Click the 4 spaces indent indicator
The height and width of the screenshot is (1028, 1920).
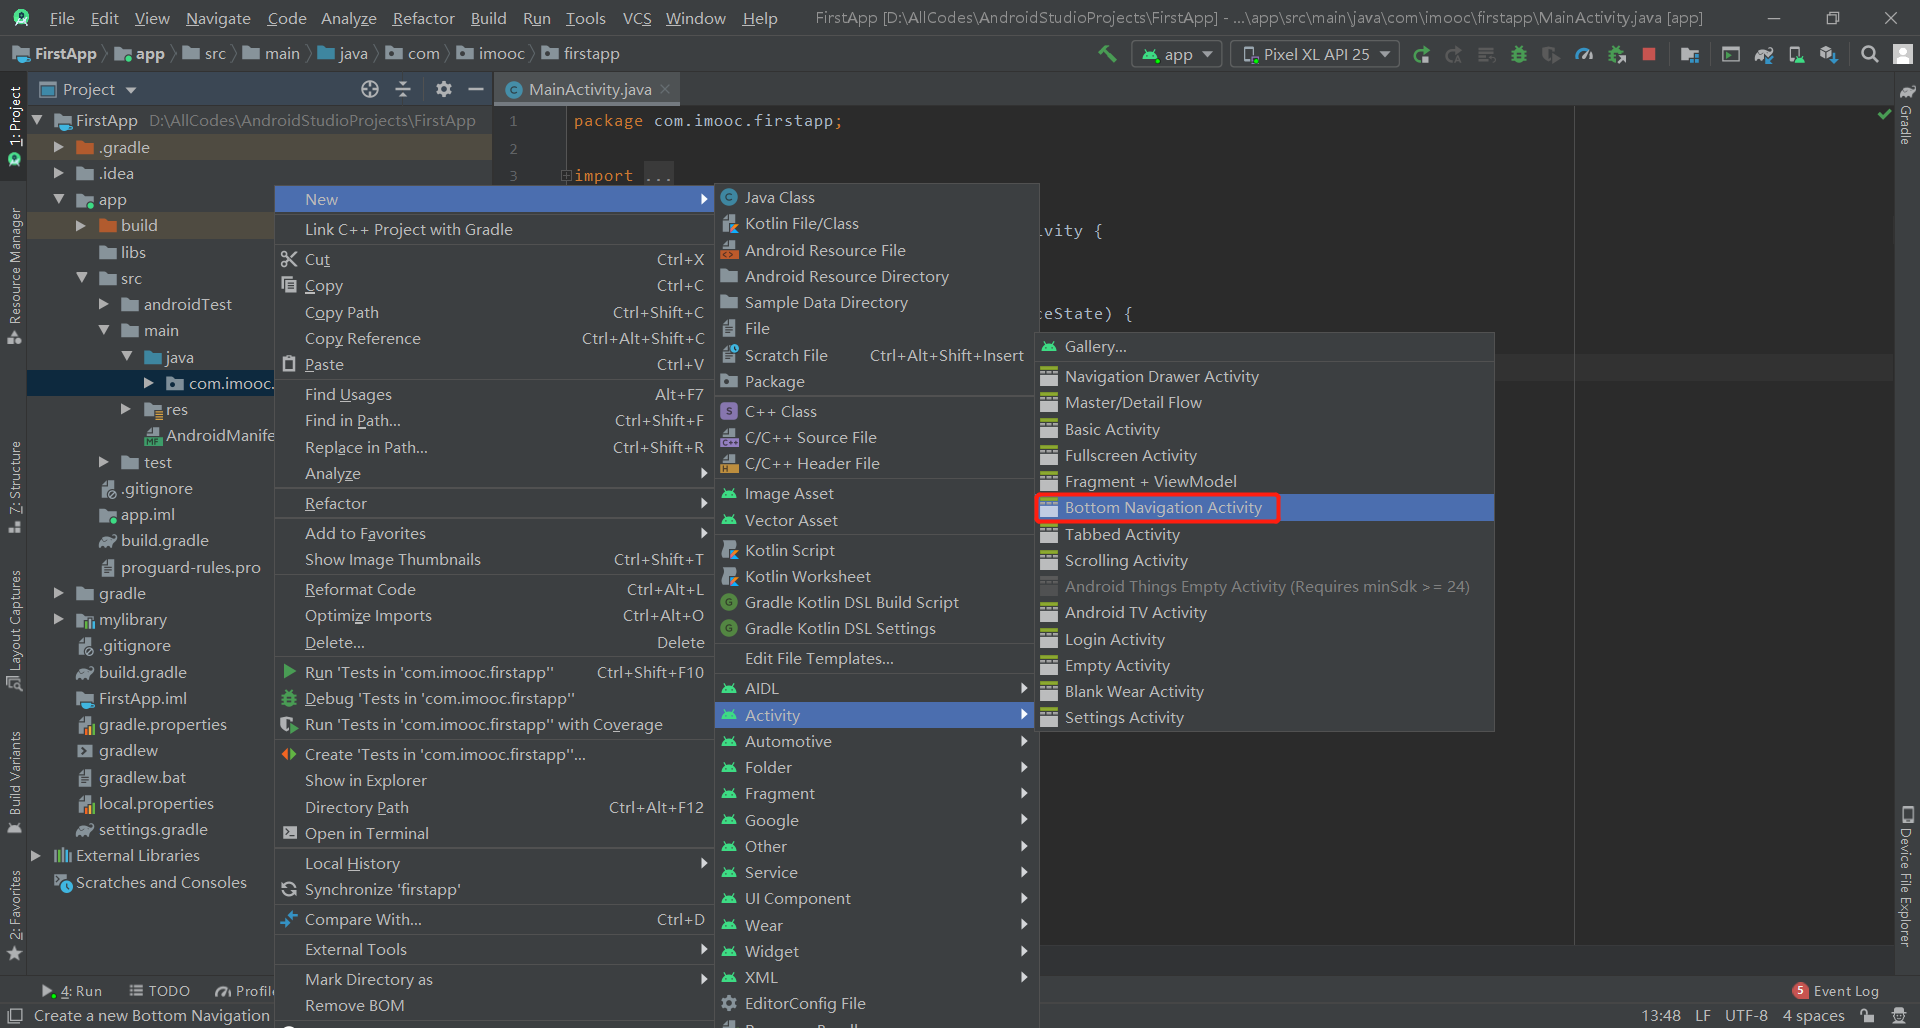click(1813, 1015)
